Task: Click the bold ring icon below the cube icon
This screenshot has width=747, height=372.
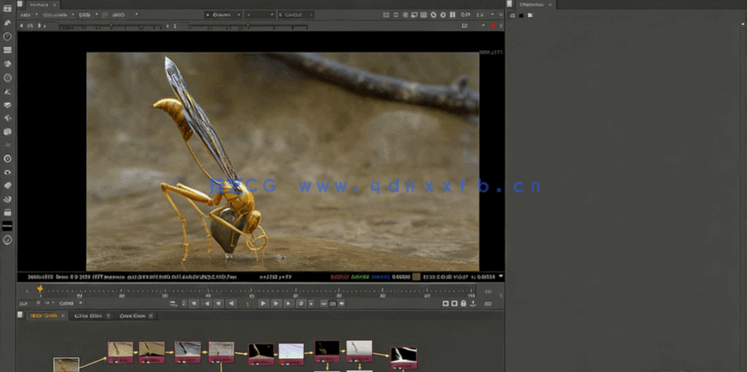Action: point(7,159)
